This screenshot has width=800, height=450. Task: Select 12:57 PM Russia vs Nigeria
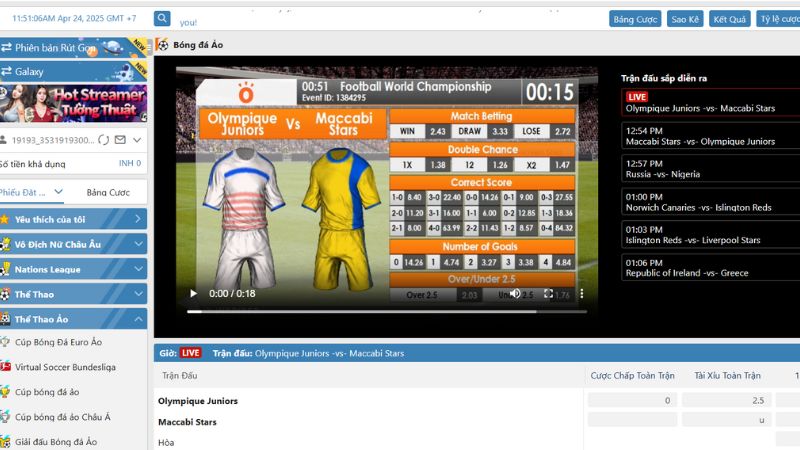(710, 169)
